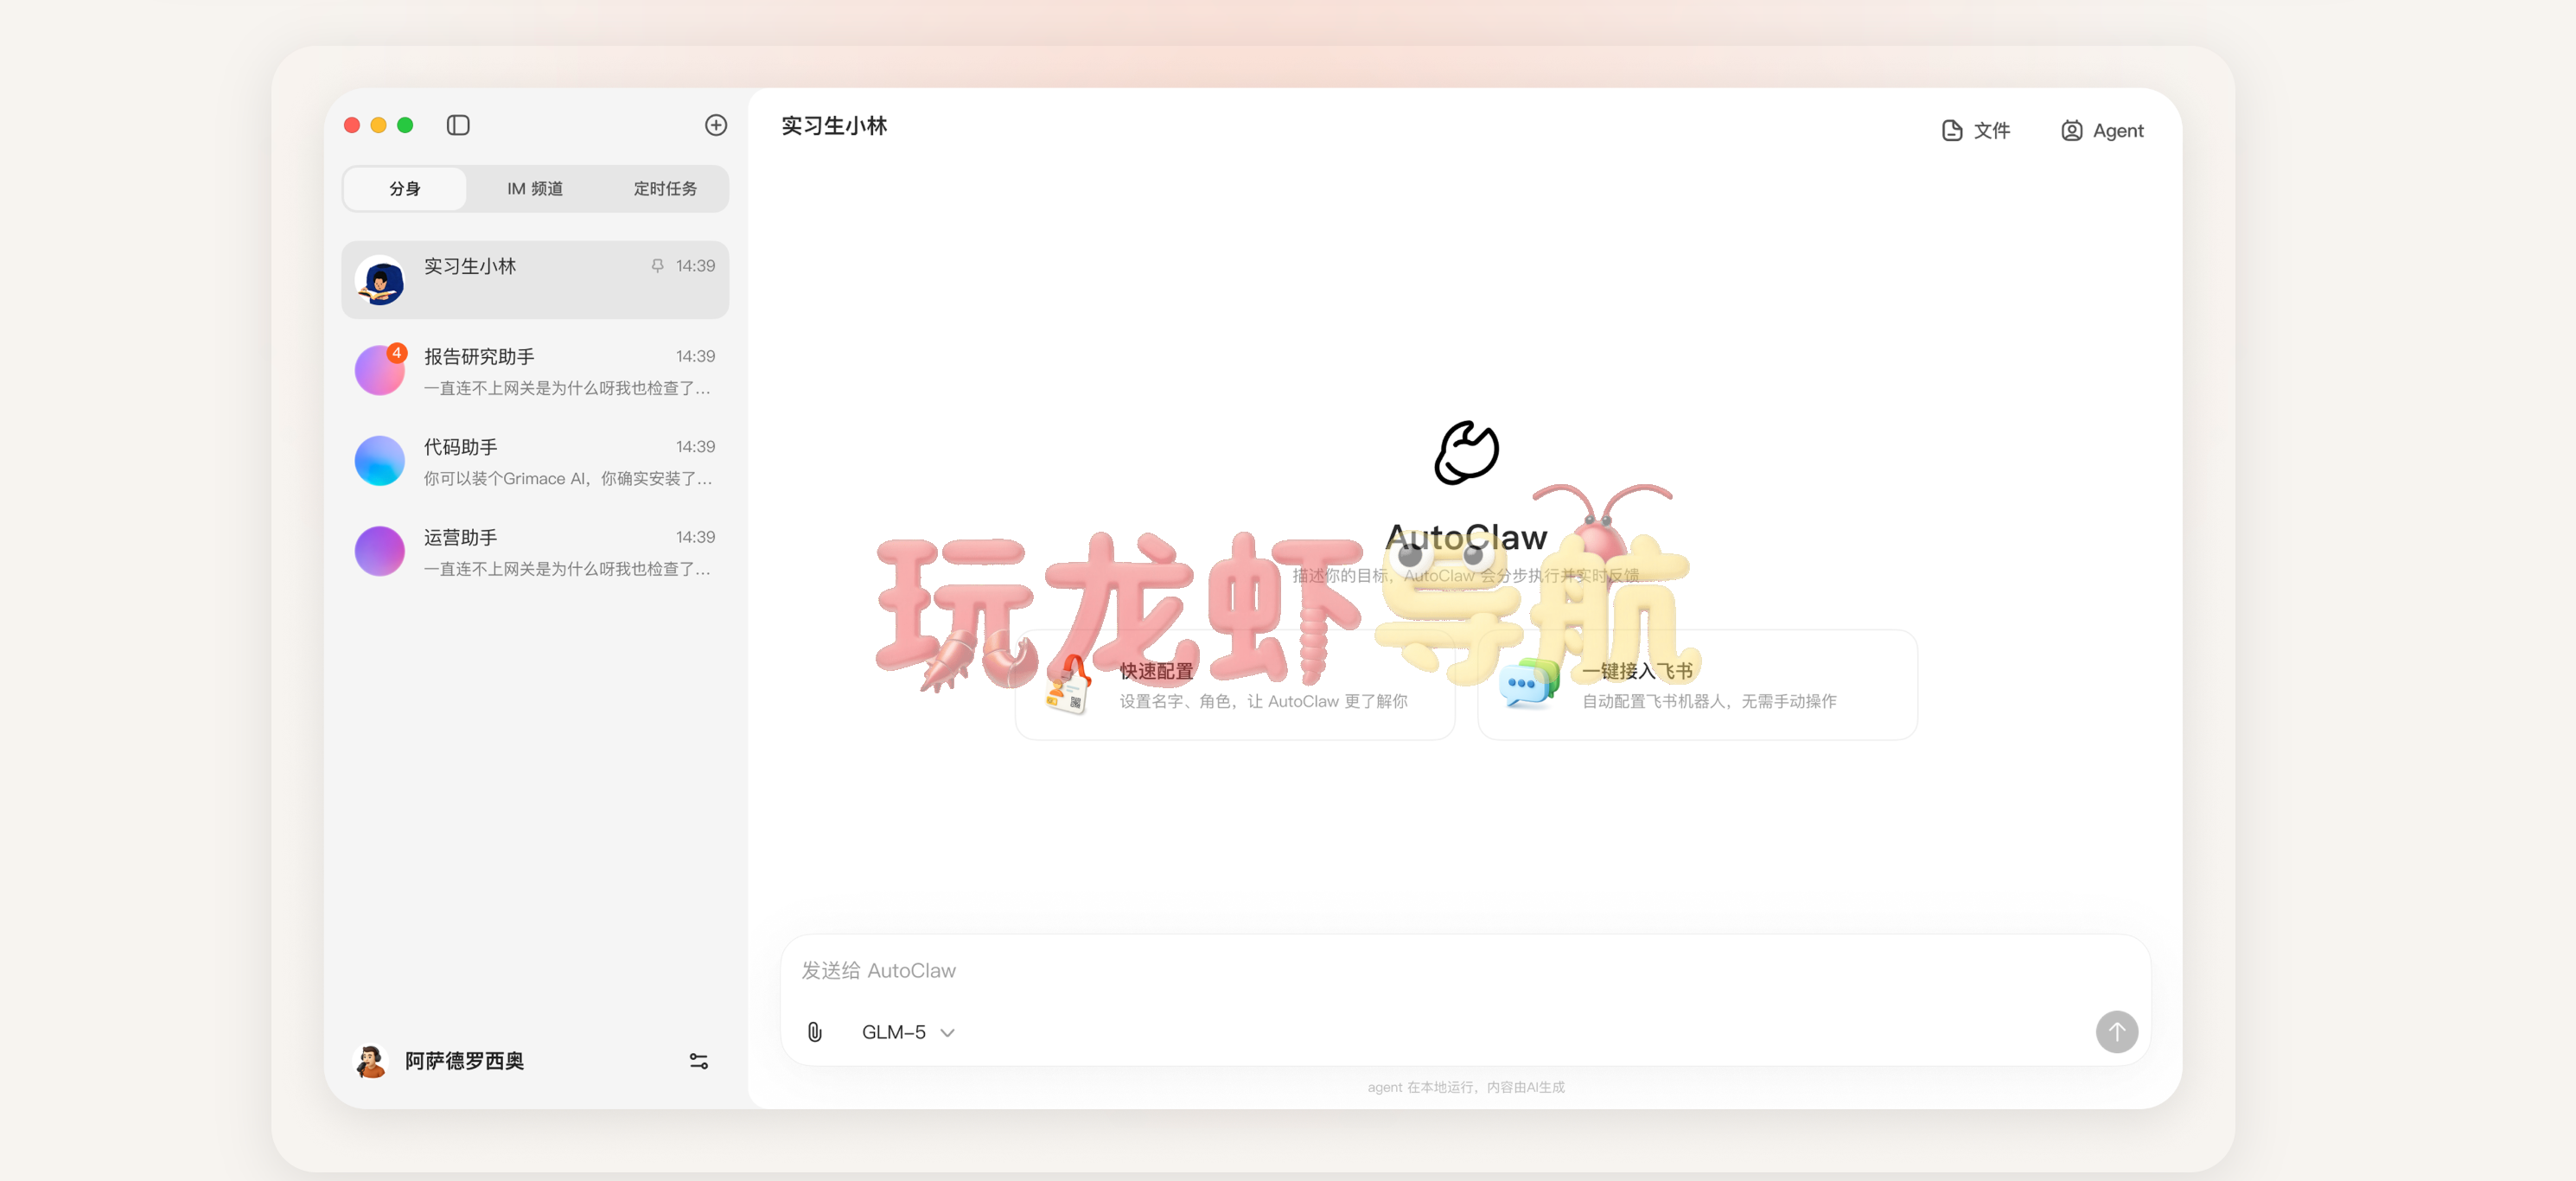This screenshot has height=1181, width=2576.
Task: Open the 定时任务 tab
Action: [665, 189]
